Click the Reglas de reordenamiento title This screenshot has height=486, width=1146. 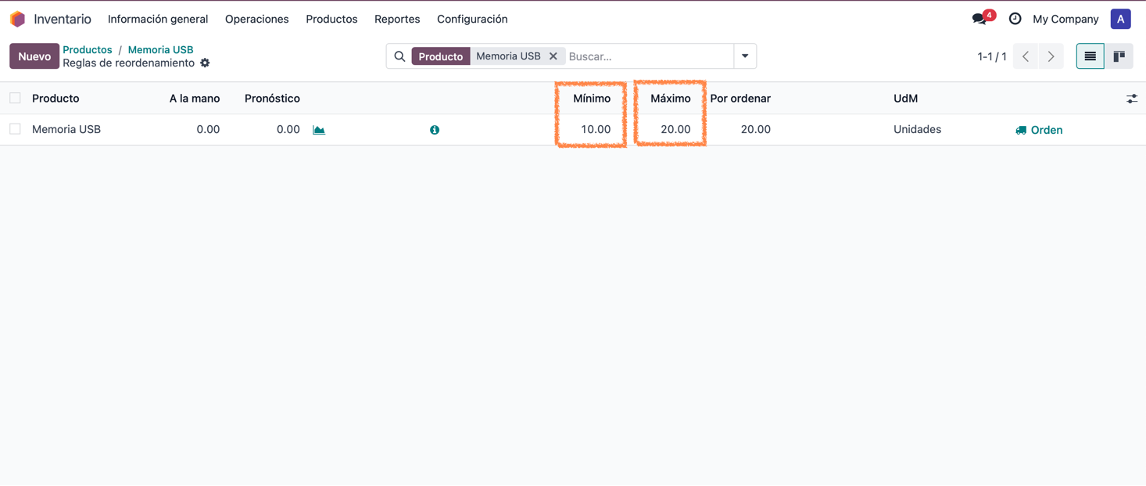click(x=129, y=63)
